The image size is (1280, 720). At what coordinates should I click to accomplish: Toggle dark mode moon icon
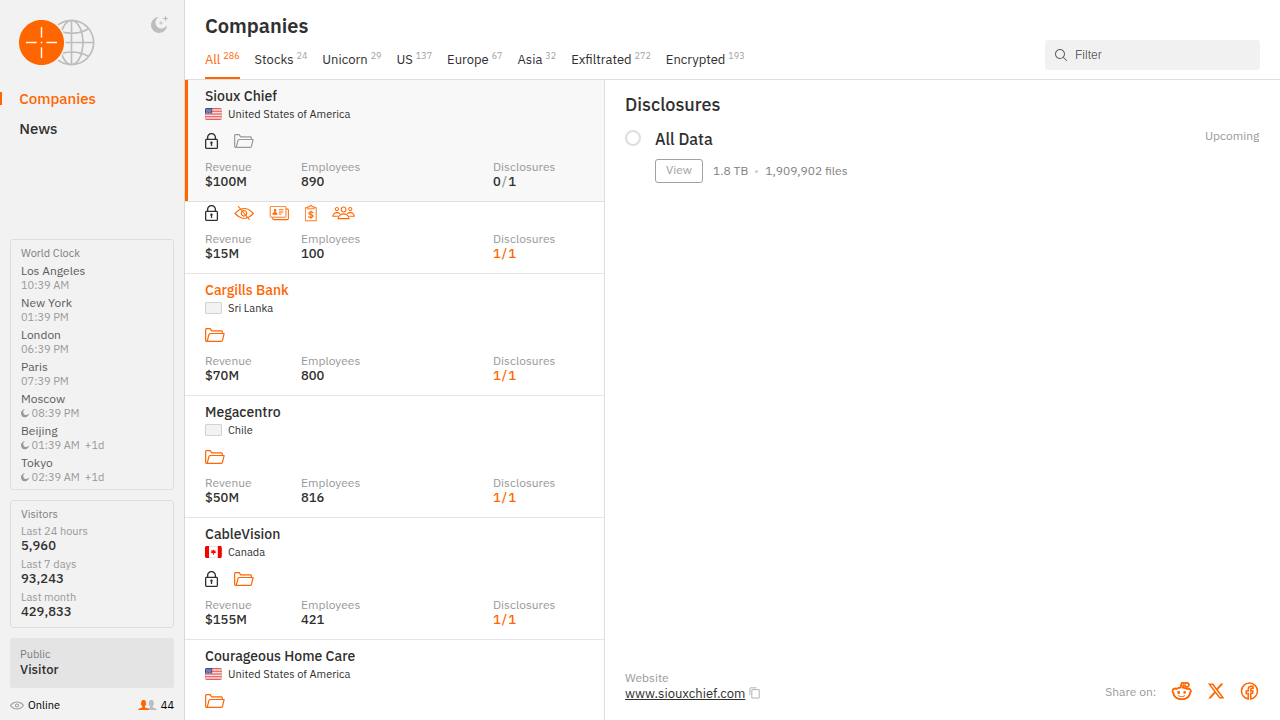tap(159, 25)
